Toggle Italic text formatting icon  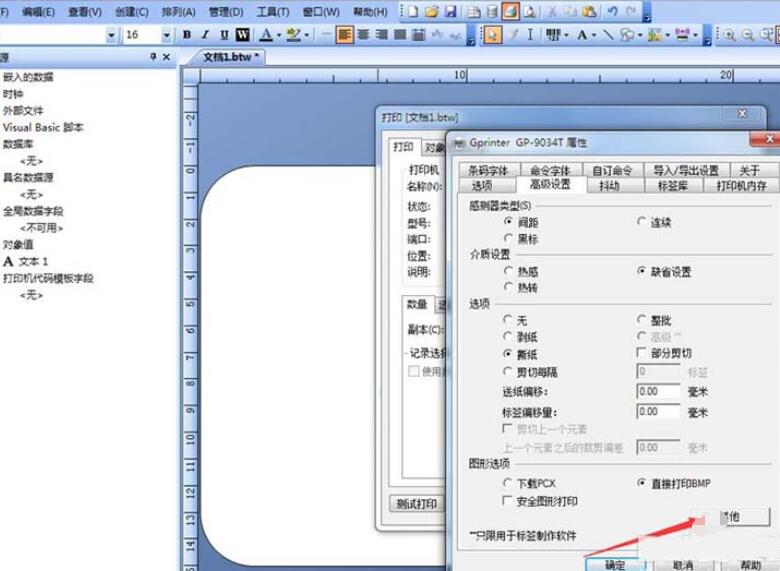pos(205,35)
